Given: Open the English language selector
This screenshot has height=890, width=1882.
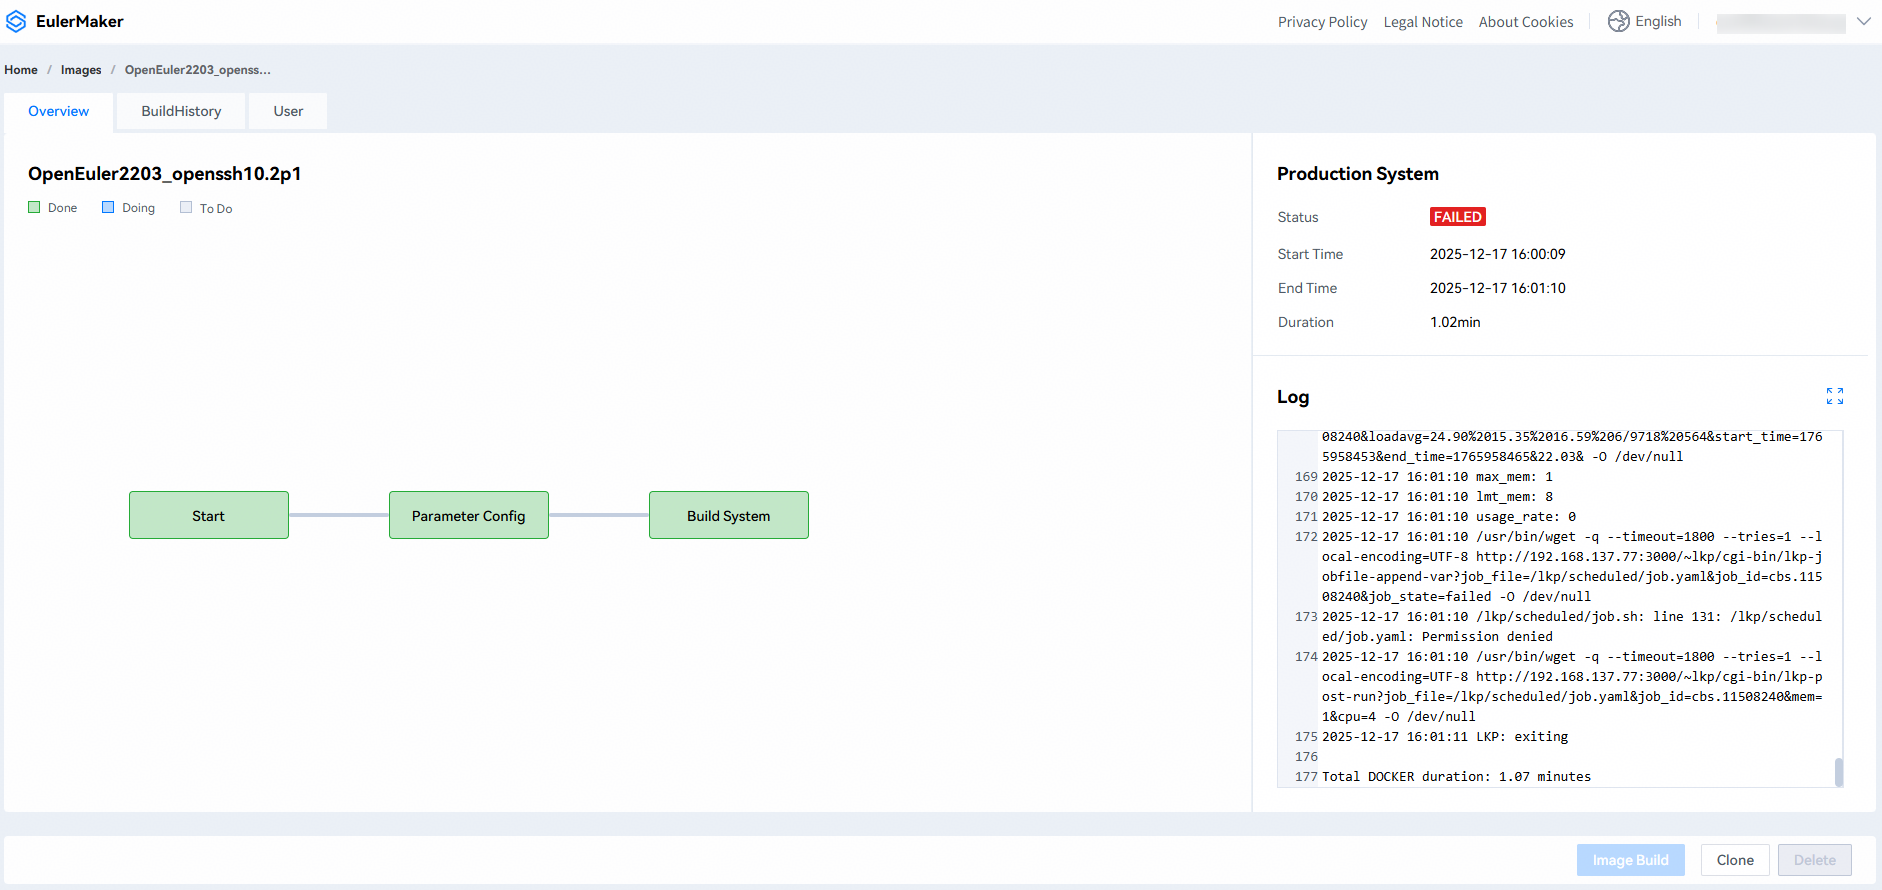Looking at the screenshot, I should [1645, 21].
